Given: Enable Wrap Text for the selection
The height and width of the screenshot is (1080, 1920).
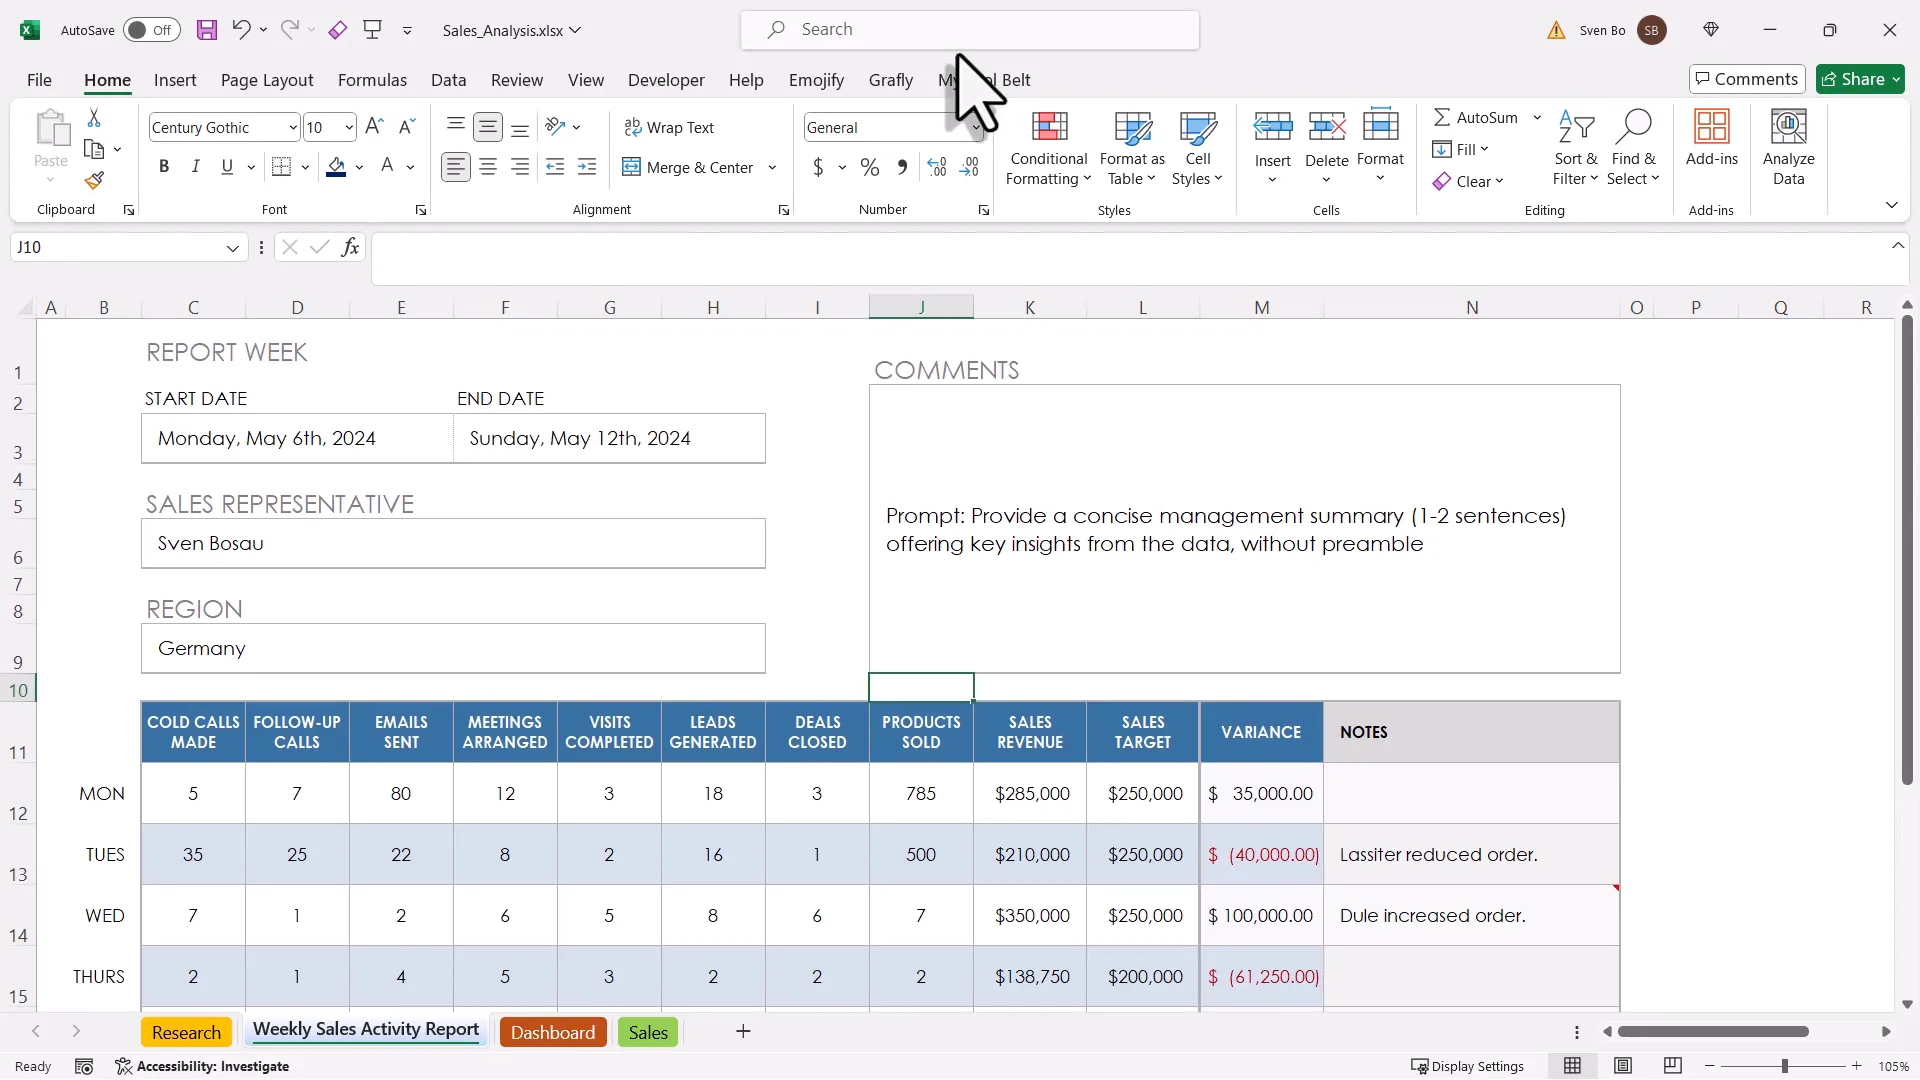Looking at the screenshot, I should [x=671, y=127].
